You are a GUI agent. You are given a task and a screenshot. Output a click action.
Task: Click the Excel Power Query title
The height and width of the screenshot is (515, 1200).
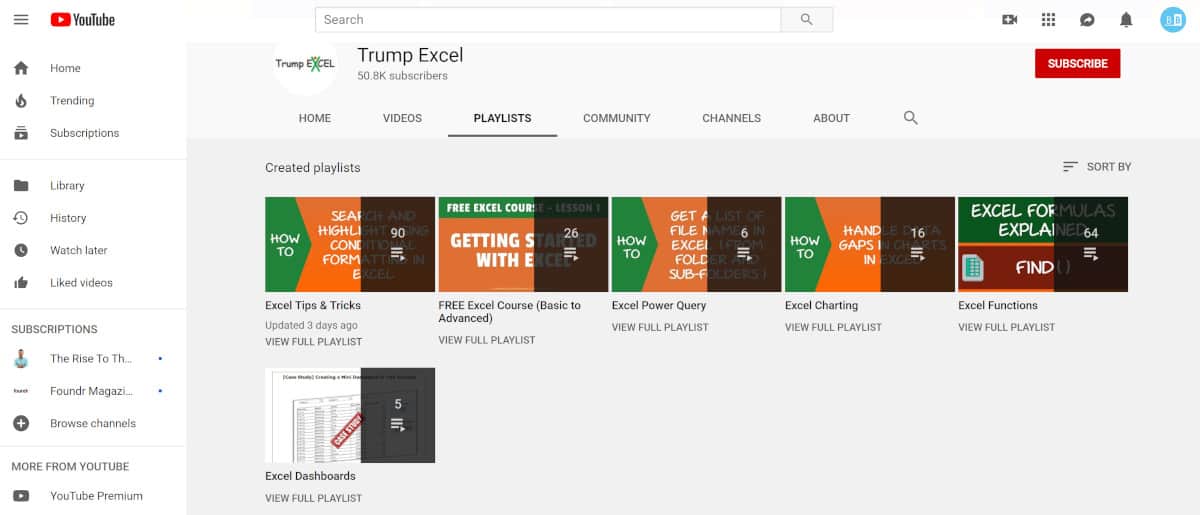(x=659, y=305)
